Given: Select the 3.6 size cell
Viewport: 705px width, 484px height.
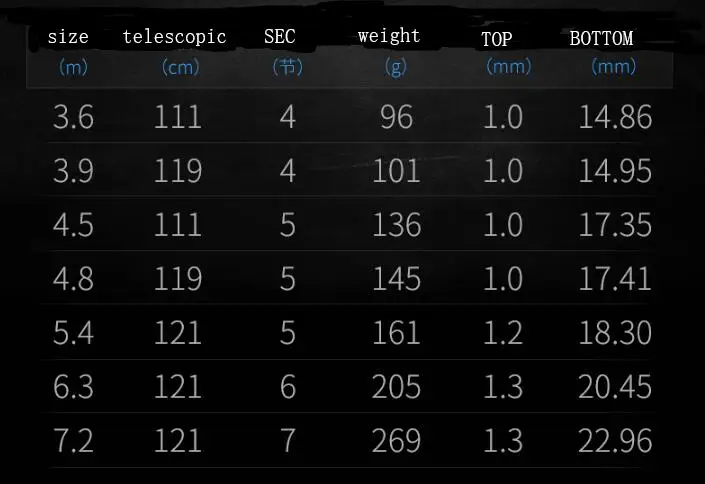Looking at the screenshot, I should (73, 117).
